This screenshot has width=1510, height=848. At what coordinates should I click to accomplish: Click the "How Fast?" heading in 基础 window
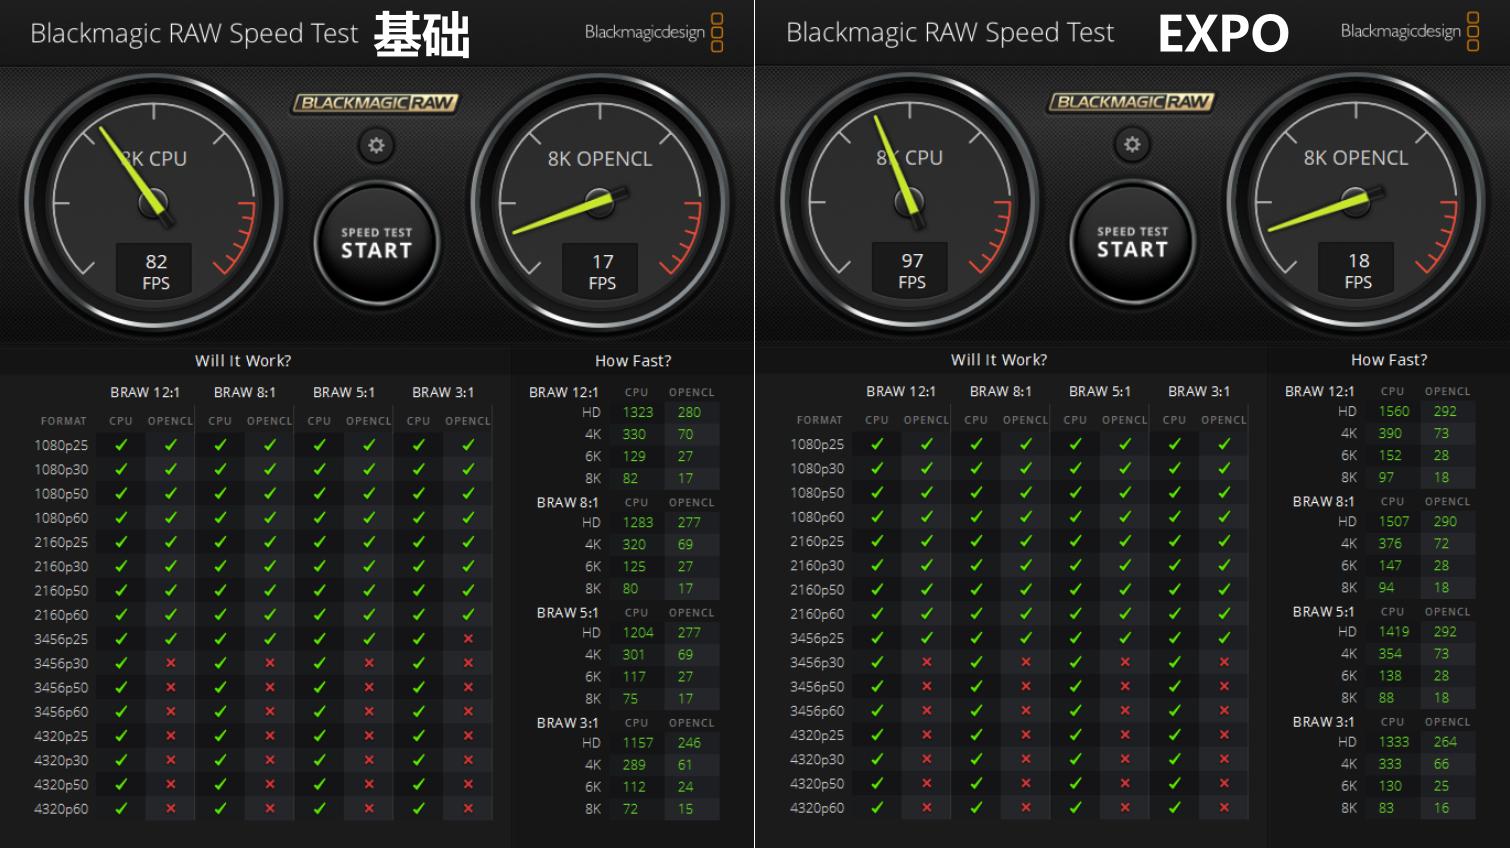633,361
